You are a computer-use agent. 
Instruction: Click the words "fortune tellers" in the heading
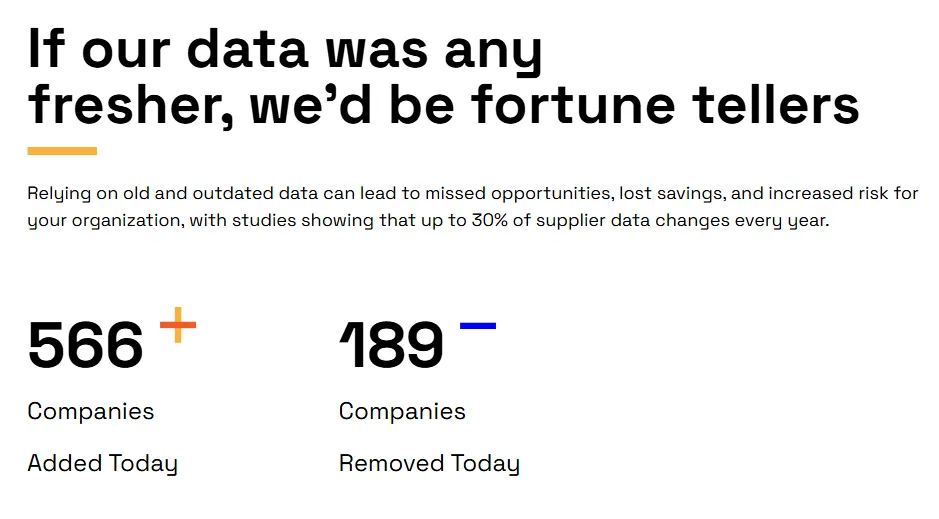pyautogui.click(x=665, y=105)
